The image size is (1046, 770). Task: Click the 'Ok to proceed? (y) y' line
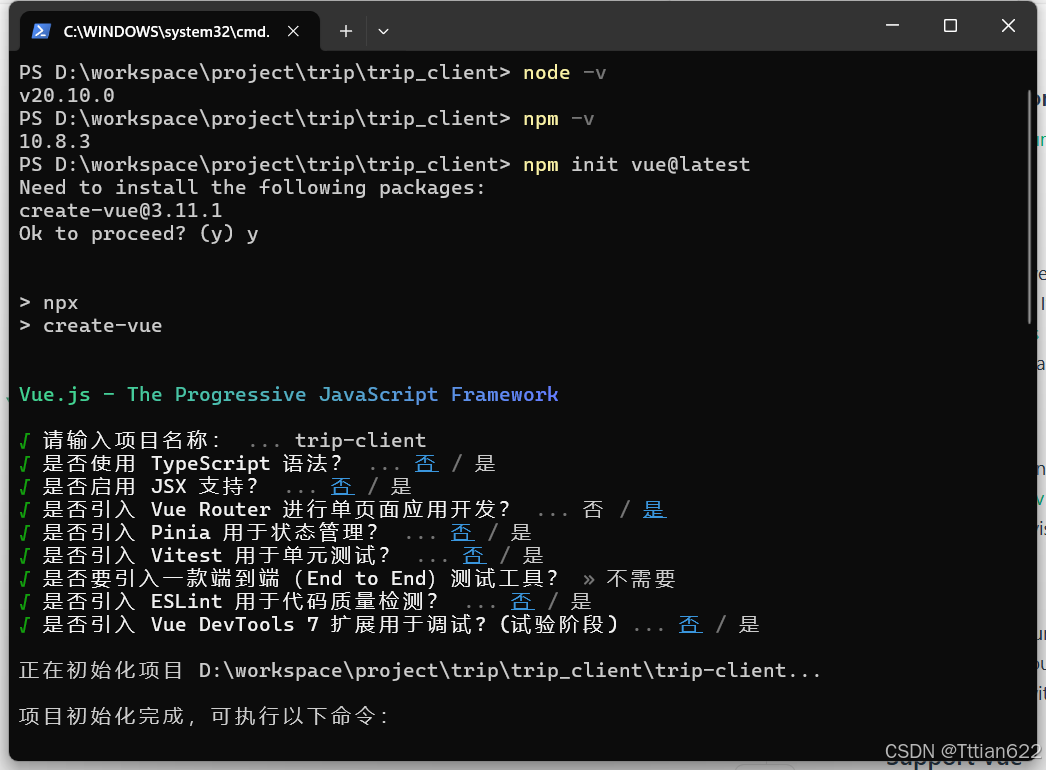click(x=139, y=234)
